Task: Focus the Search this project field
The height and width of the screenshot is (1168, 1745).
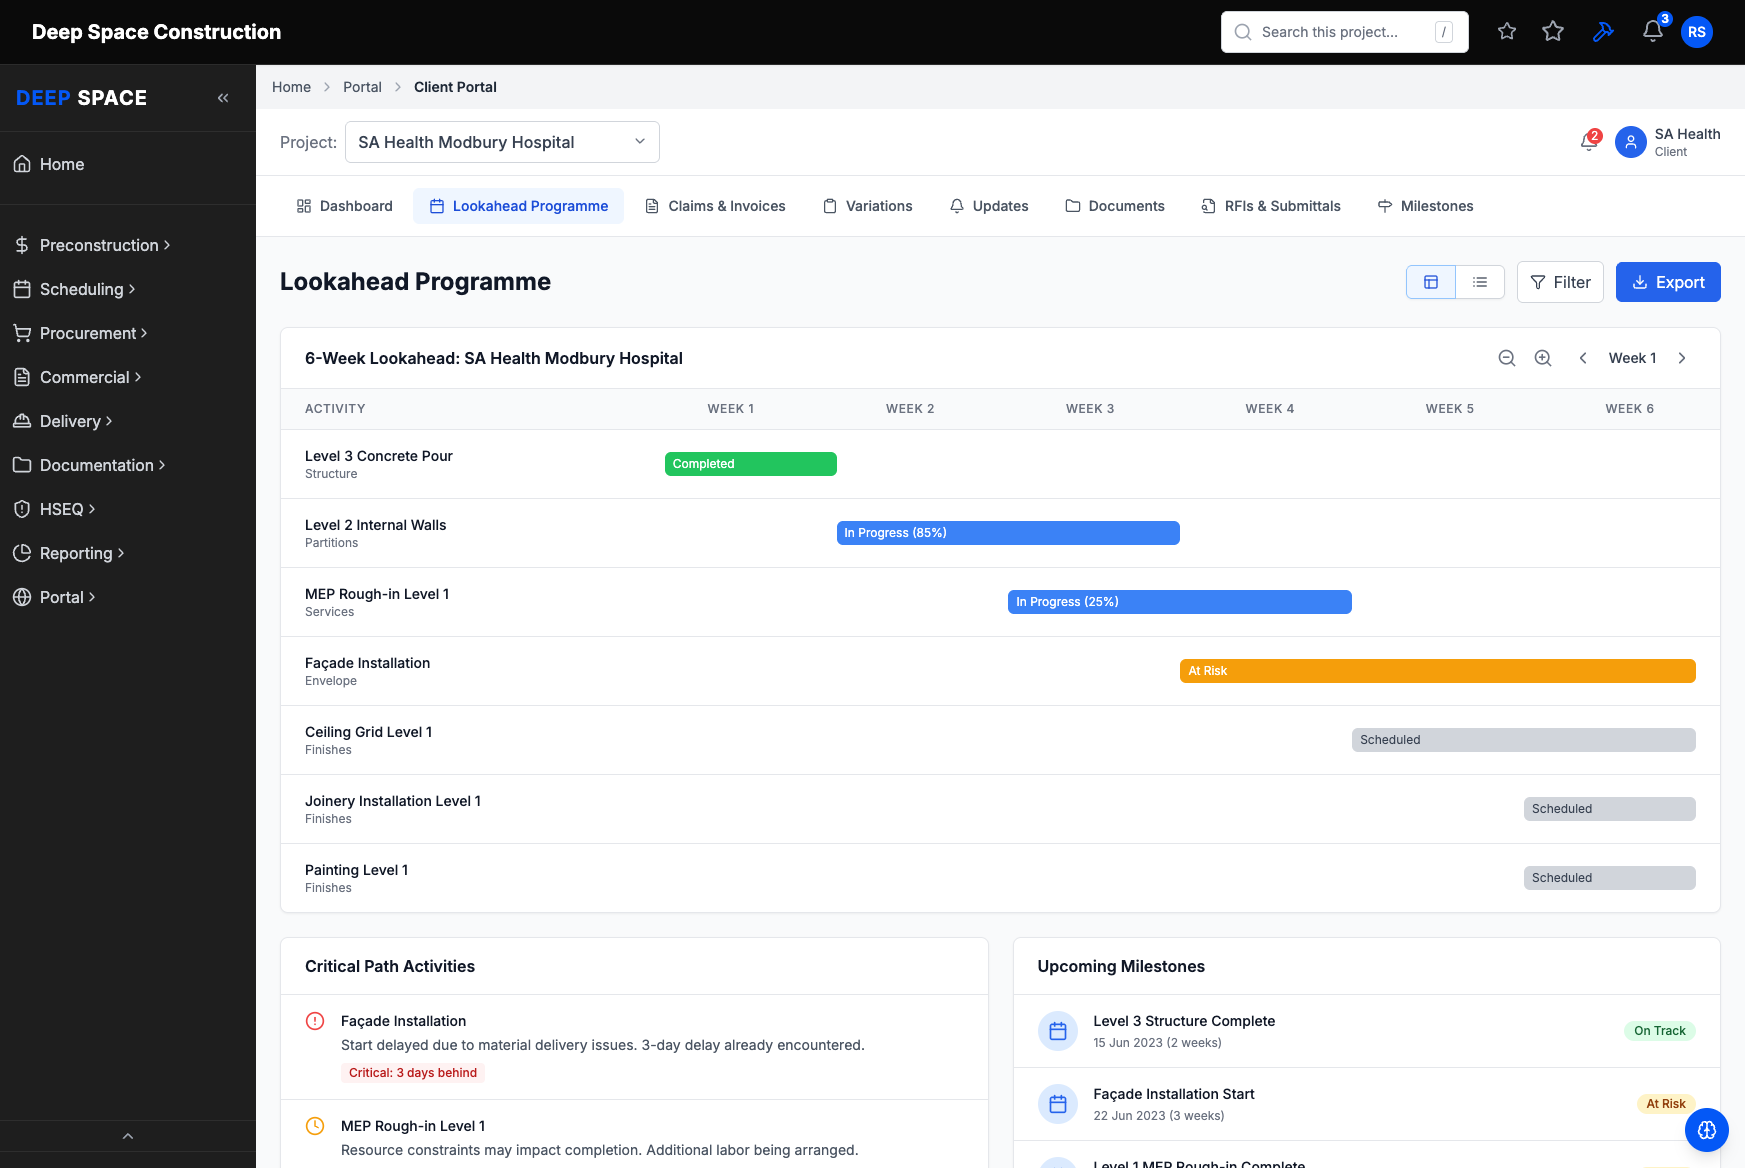Action: point(1344,32)
